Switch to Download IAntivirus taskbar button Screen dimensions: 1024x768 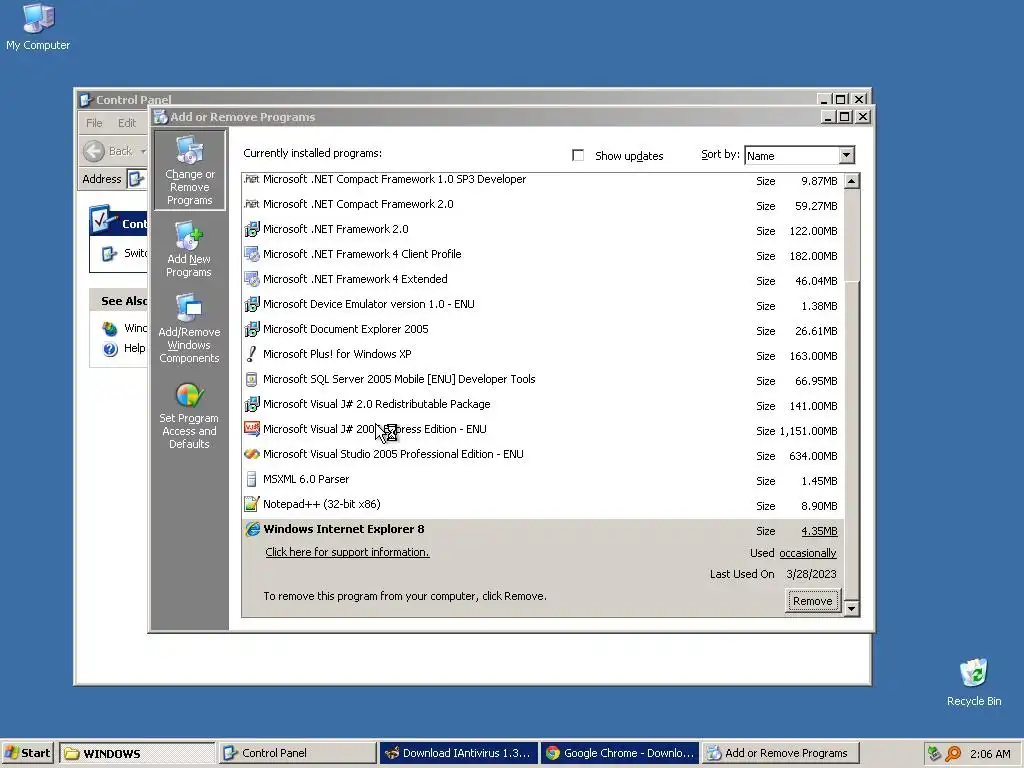(458, 753)
